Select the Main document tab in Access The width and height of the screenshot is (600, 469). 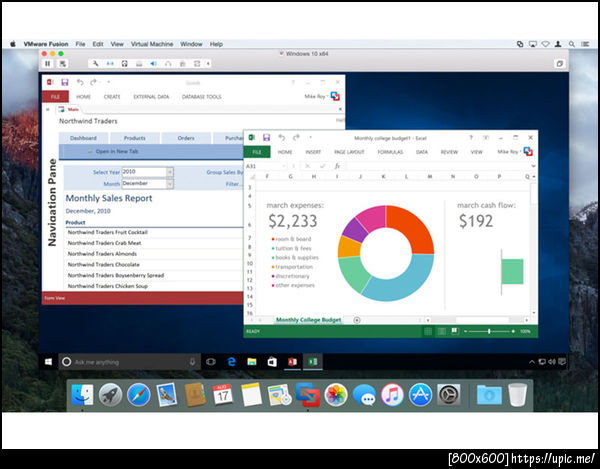click(x=69, y=109)
